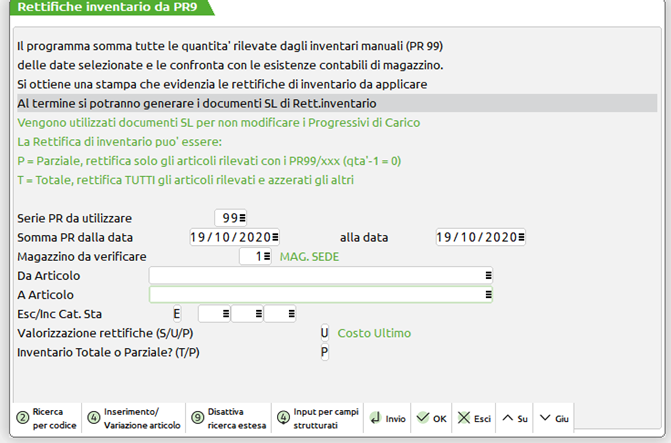The width and height of the screenshot is (671, 443).
Task: Open date picker for Somma PR dalla data
Action: 276,237
